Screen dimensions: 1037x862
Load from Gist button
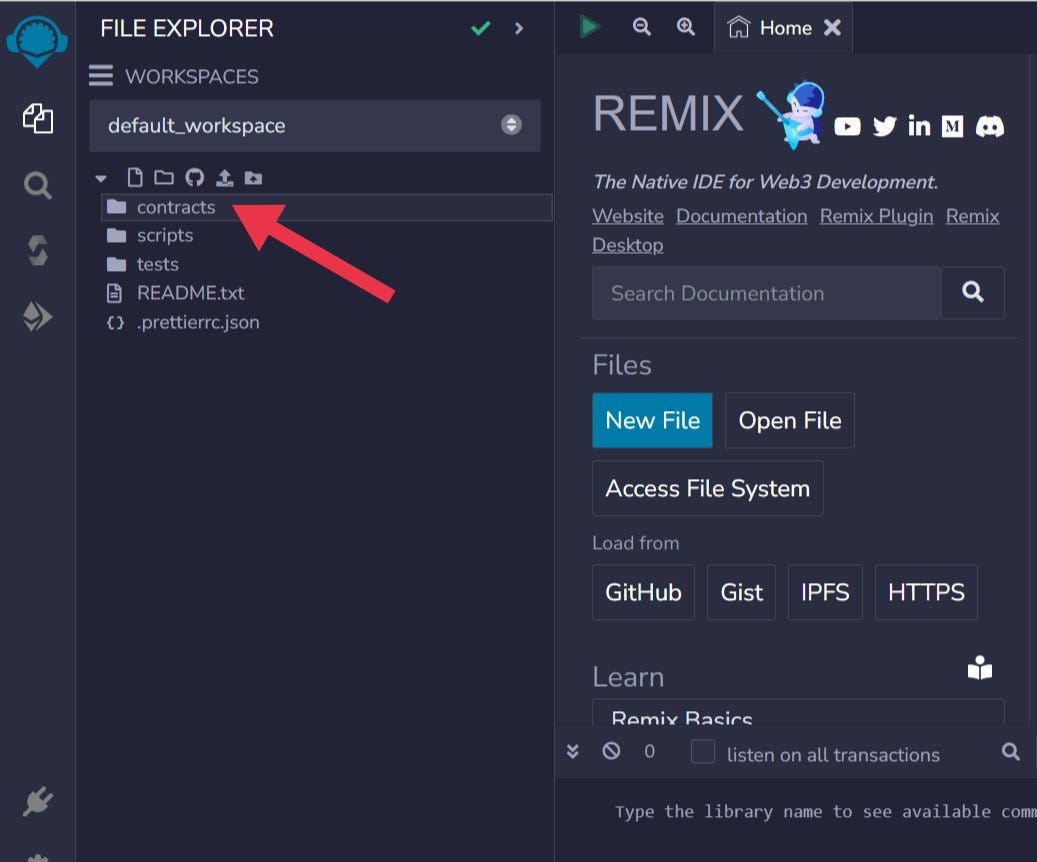(x=741, y=592)
